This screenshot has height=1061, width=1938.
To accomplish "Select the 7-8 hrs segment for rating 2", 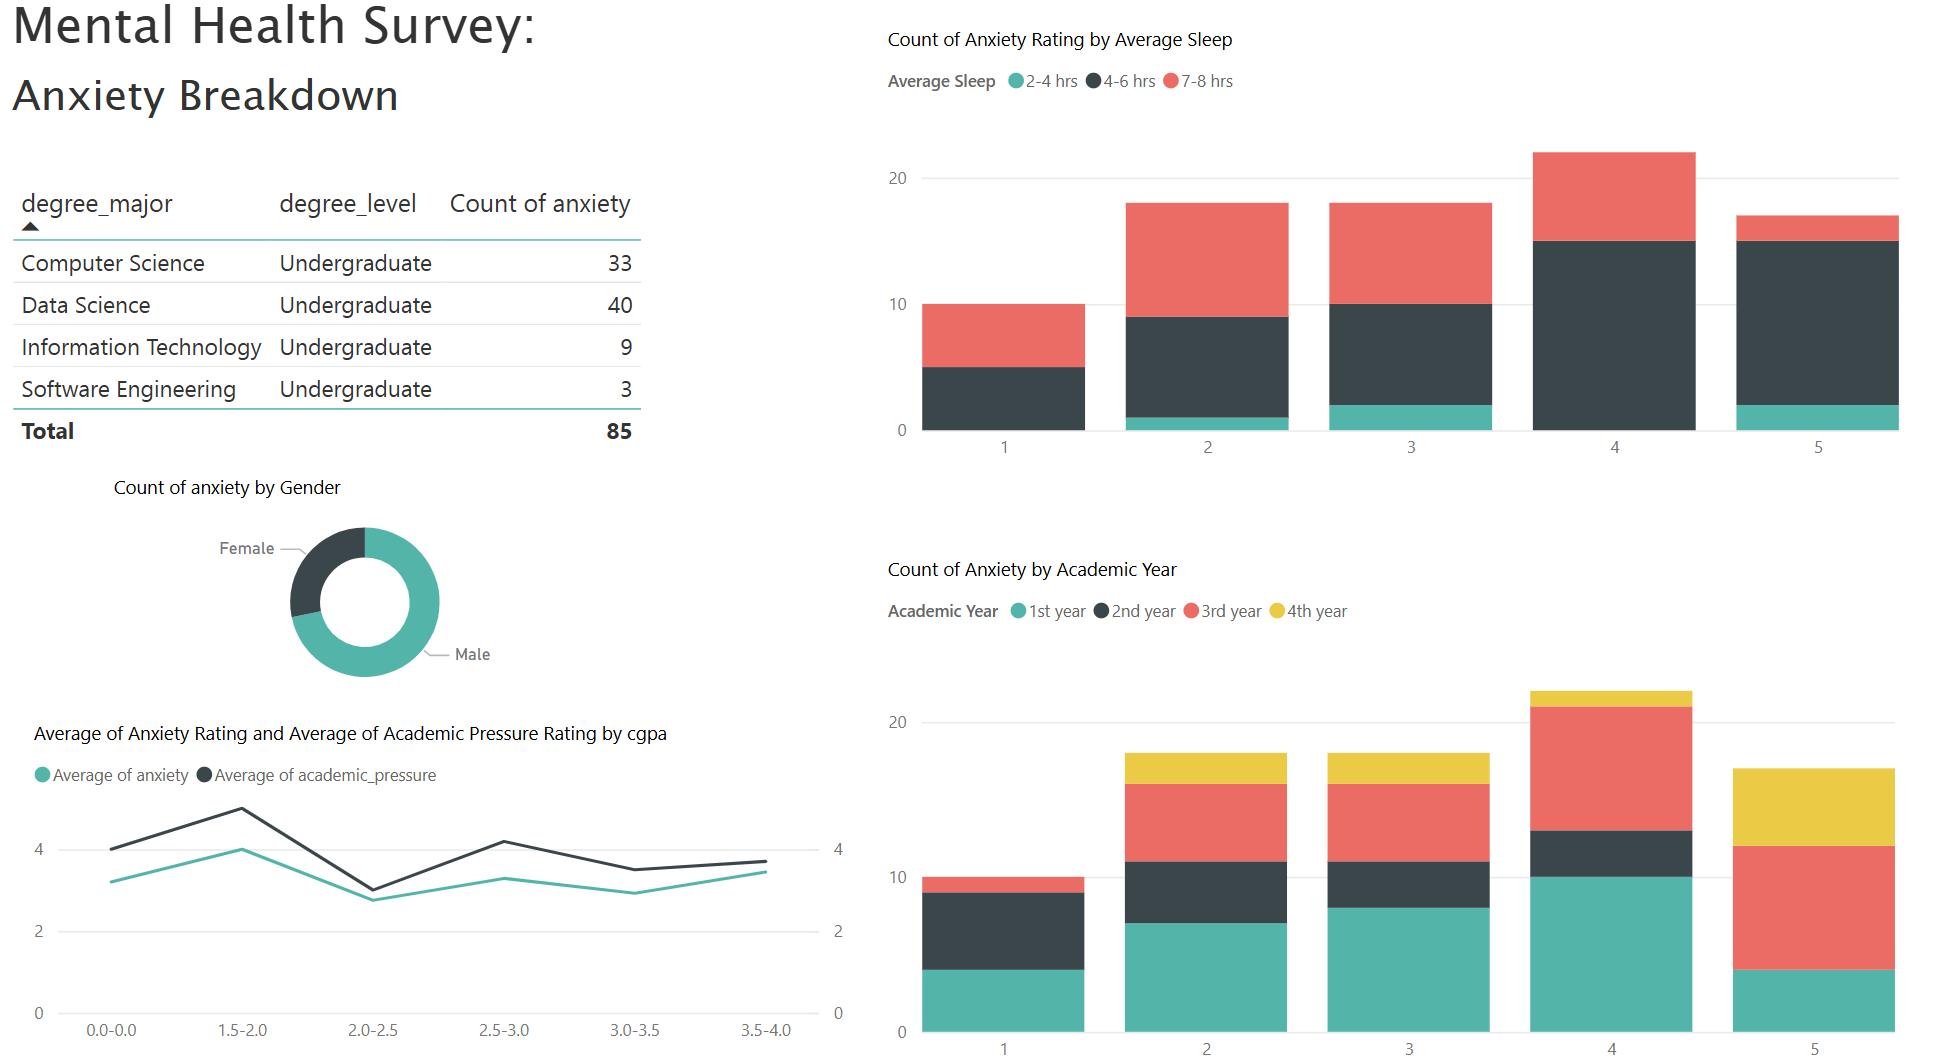I will pos(1207,260).
